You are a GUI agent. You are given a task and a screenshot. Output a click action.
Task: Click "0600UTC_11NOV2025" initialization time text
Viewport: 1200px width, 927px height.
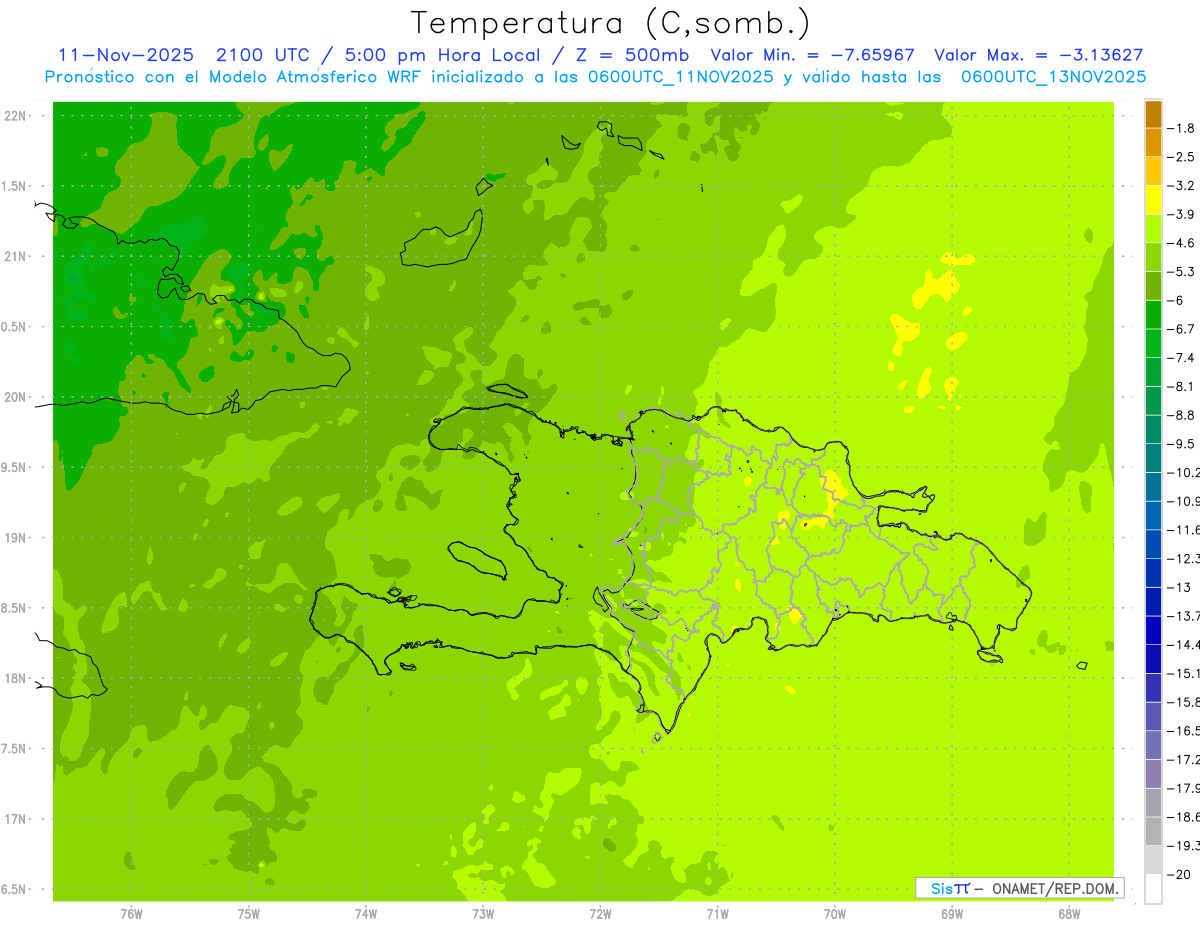pos(678,77)
